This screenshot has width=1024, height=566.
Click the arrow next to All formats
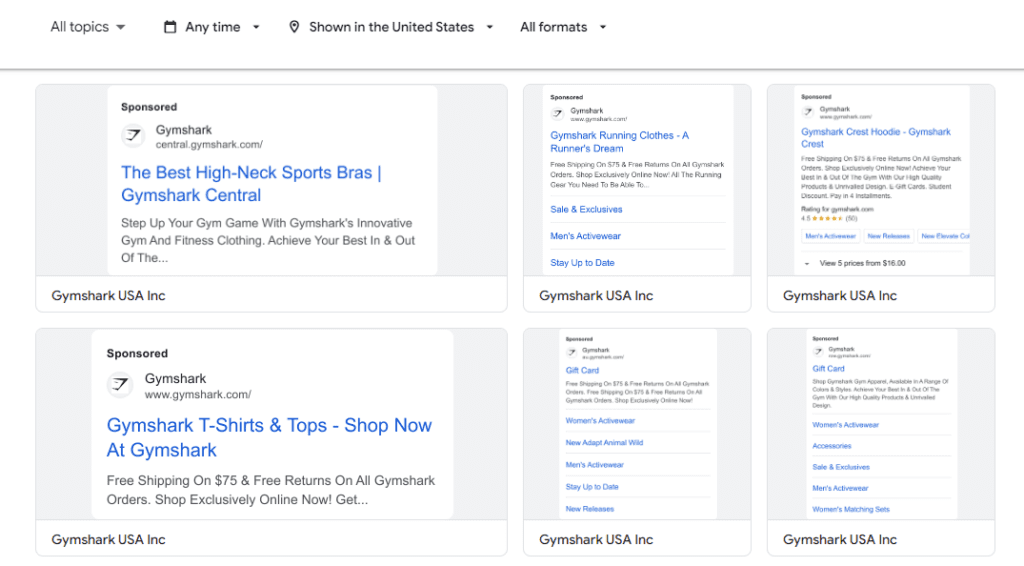click(x=603, y=27)
